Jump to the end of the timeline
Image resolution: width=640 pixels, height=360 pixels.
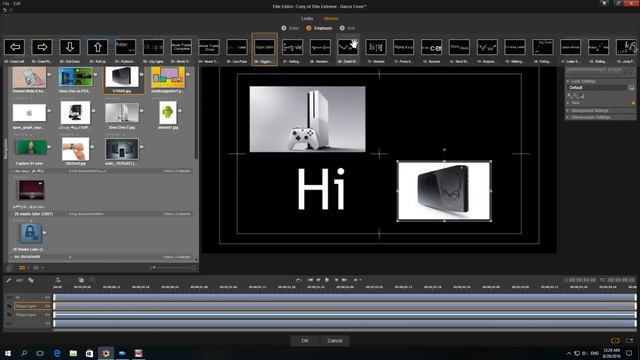[344, 280]
